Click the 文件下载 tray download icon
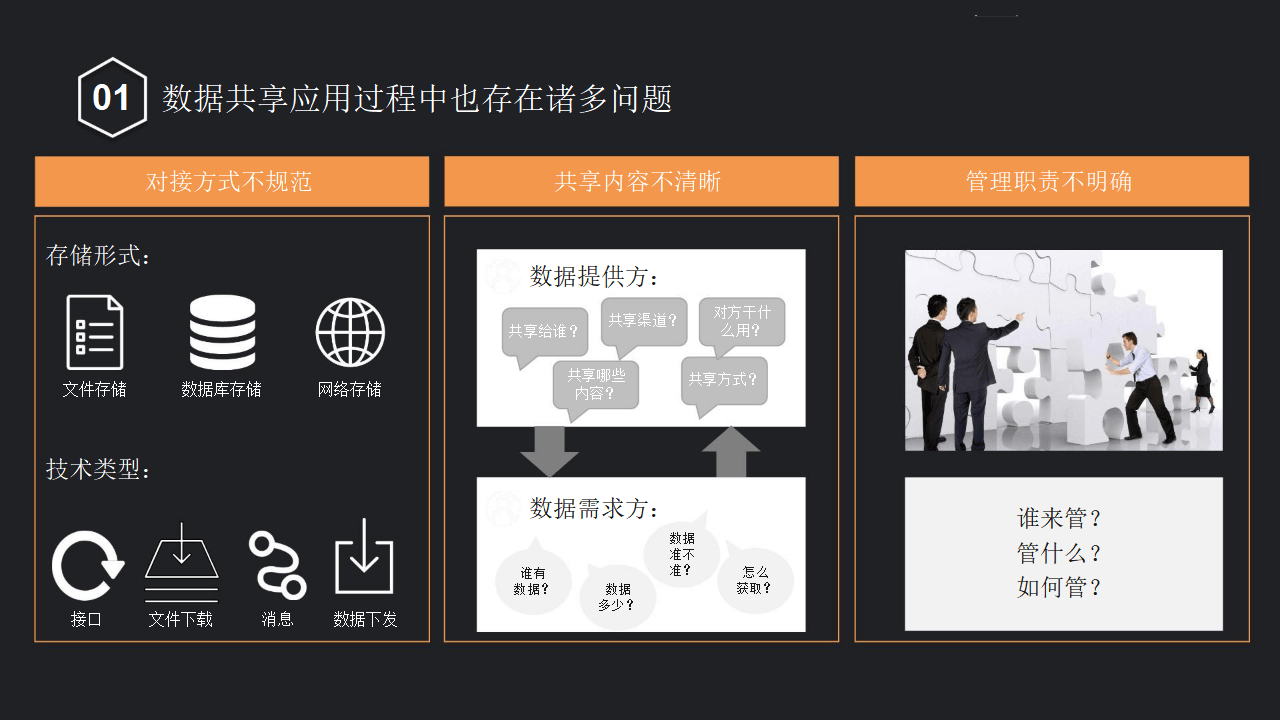Image resolution: width=1280 pixels, height=720 pixels. (x=182, y=561)
